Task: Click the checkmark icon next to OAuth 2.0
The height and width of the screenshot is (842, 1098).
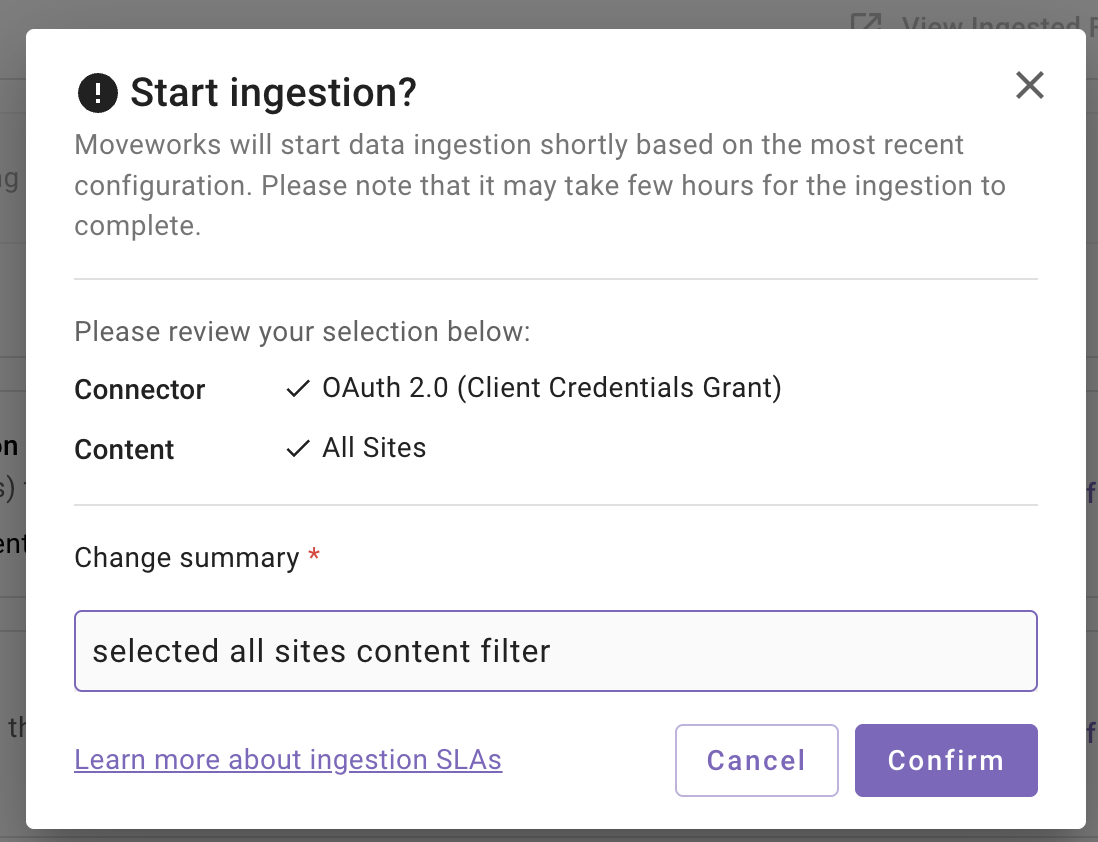Action: (x=298, y=389)
